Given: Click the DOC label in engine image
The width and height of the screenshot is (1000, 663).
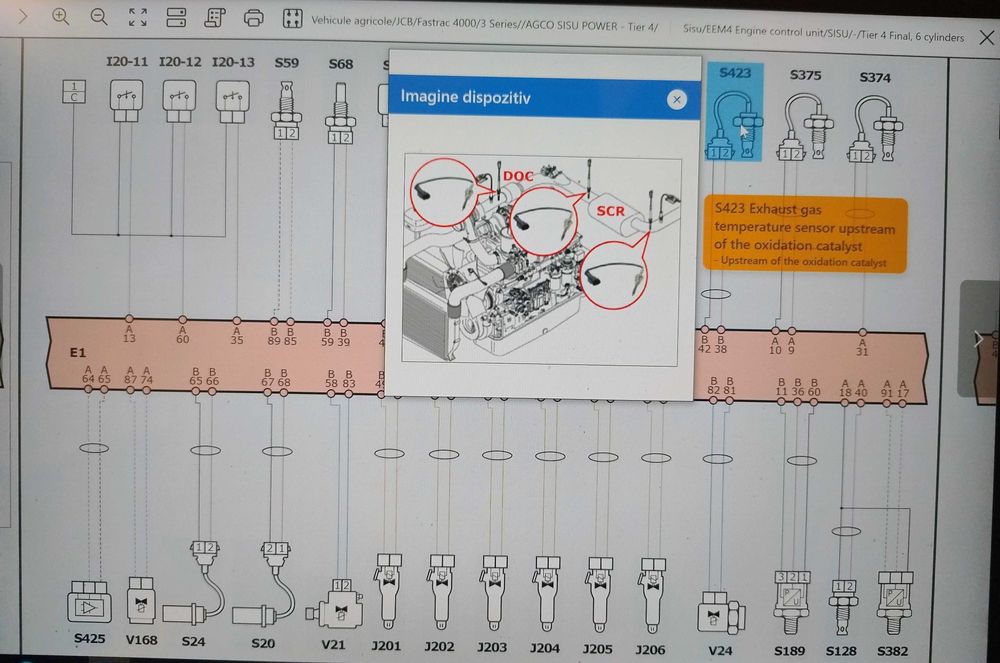Looking at the screenshot, I should [x=518, y=177].
